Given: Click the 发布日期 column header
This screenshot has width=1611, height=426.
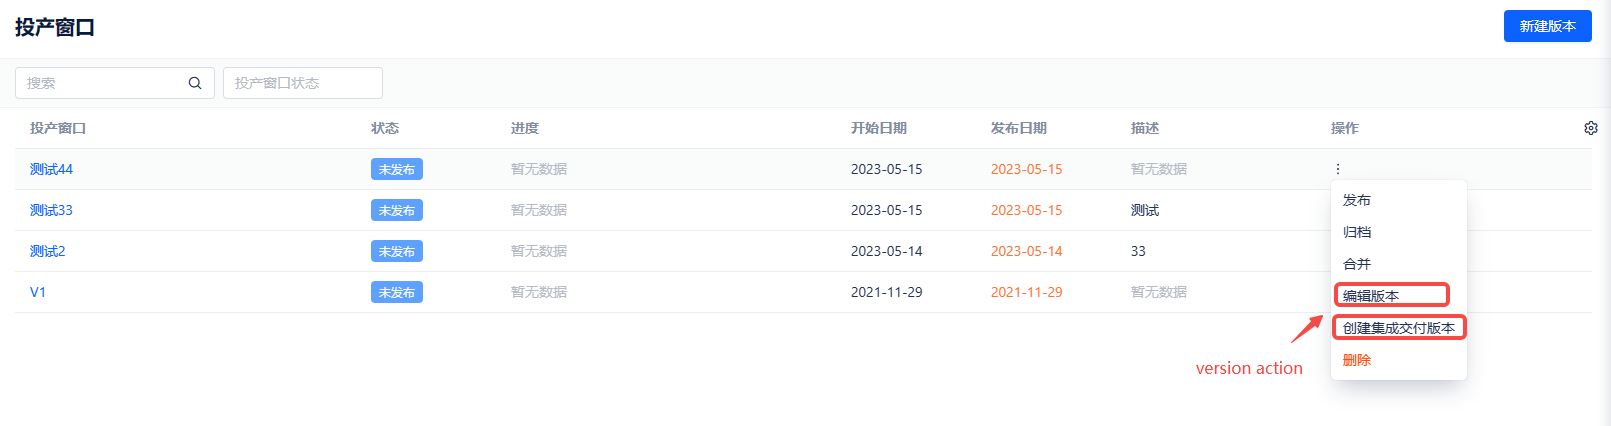Looking at the screenshot, I should pyautogui.click(x=1018, y=128).
